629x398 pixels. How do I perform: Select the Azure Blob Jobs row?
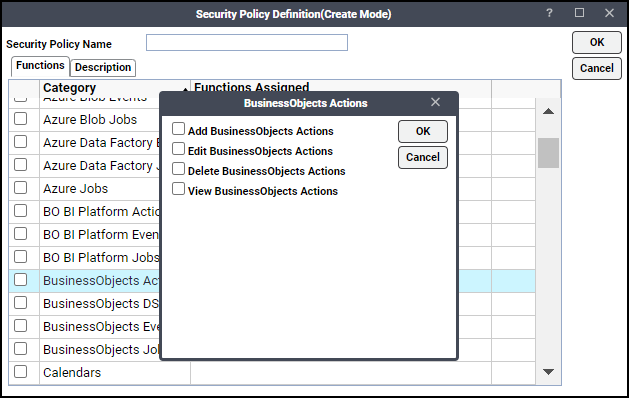coord(90,120)
